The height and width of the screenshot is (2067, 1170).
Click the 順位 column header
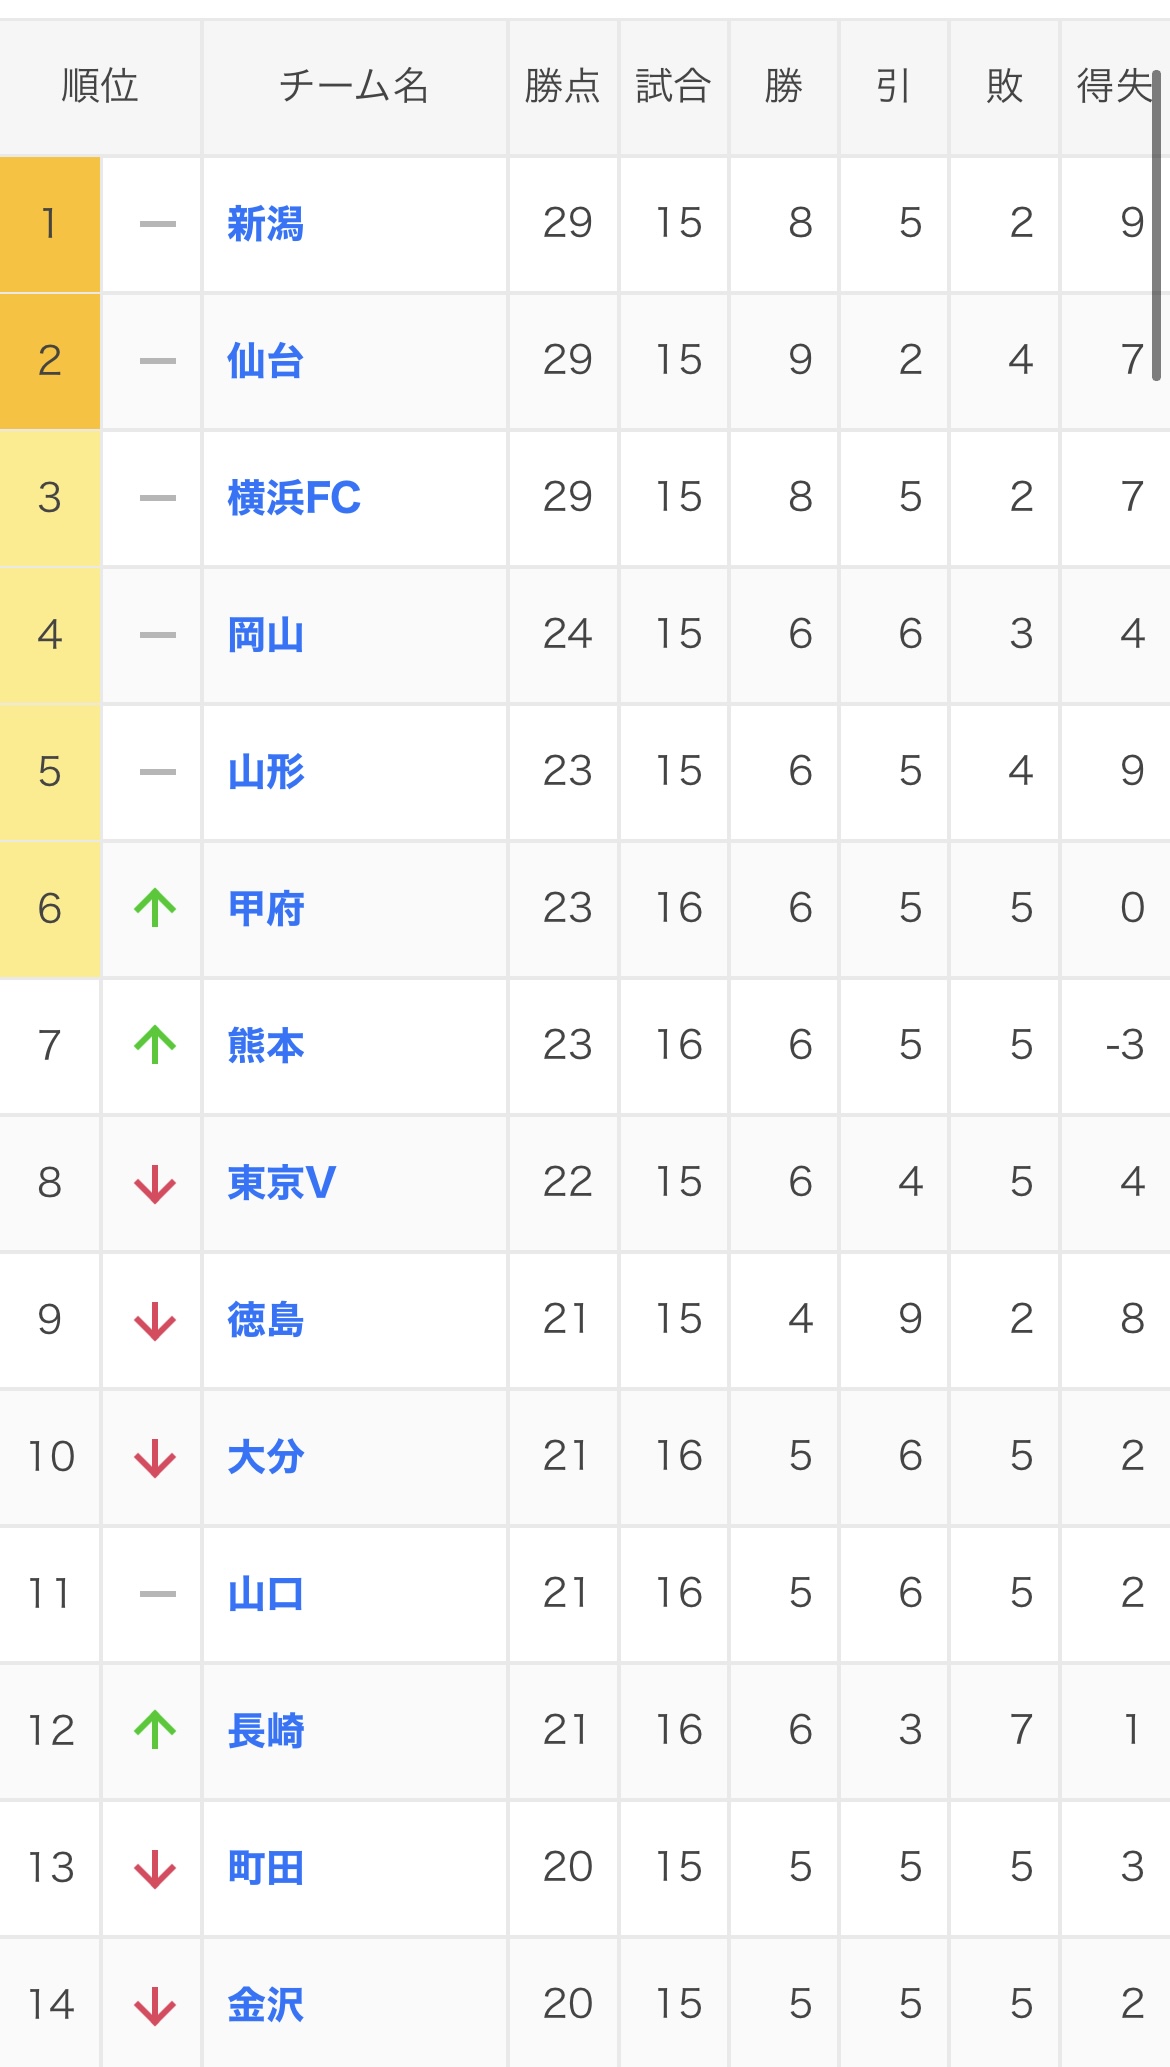[100, 86]
